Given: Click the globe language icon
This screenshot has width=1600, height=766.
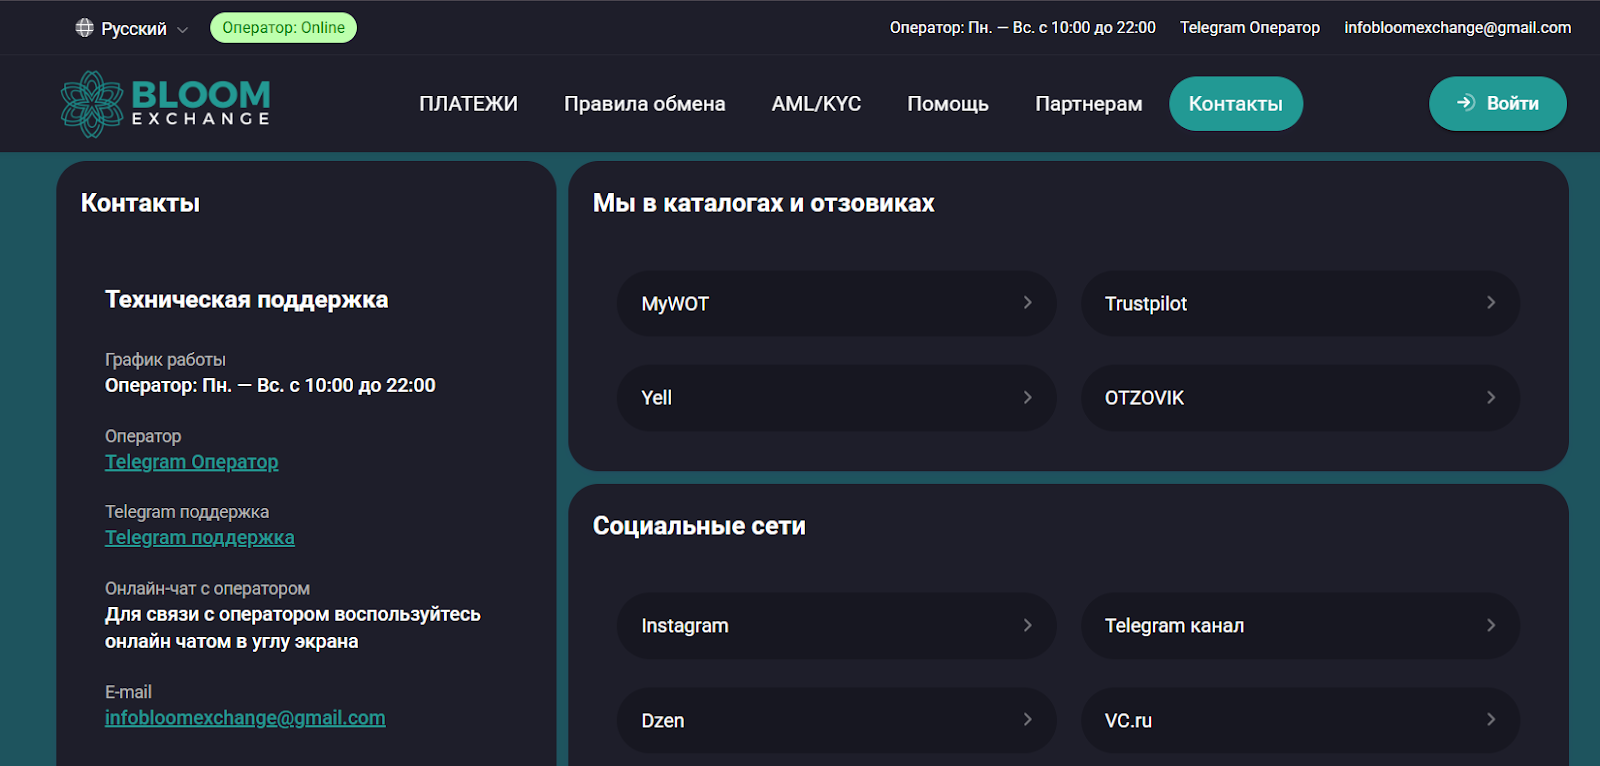Looking at the screenshot, I should click(x=85, y=28).
